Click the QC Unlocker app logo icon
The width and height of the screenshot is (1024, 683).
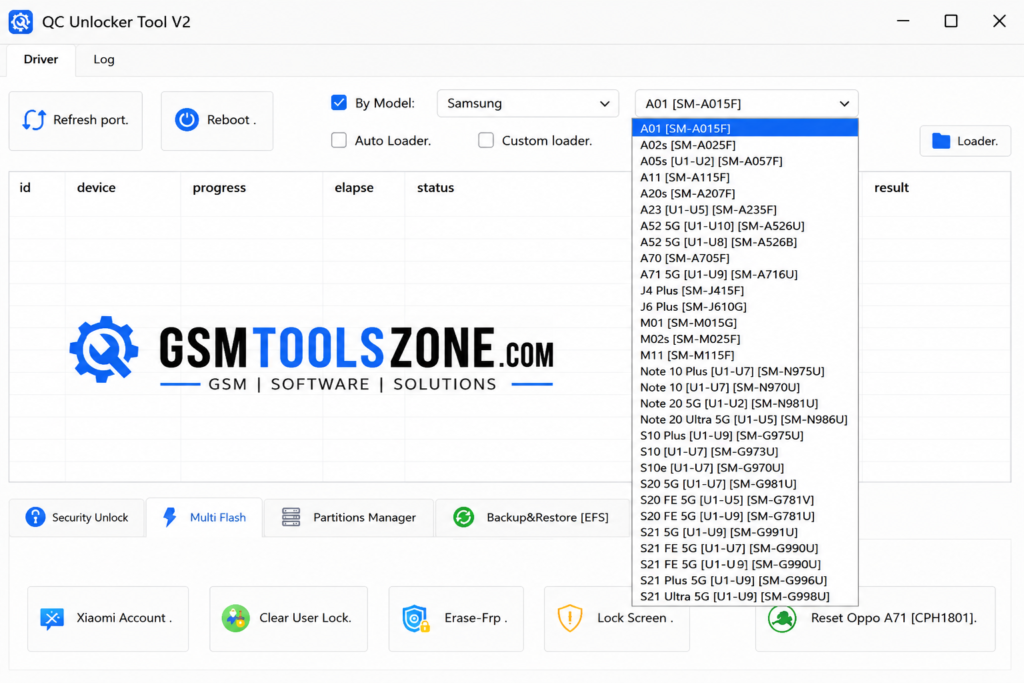(21, 22)
